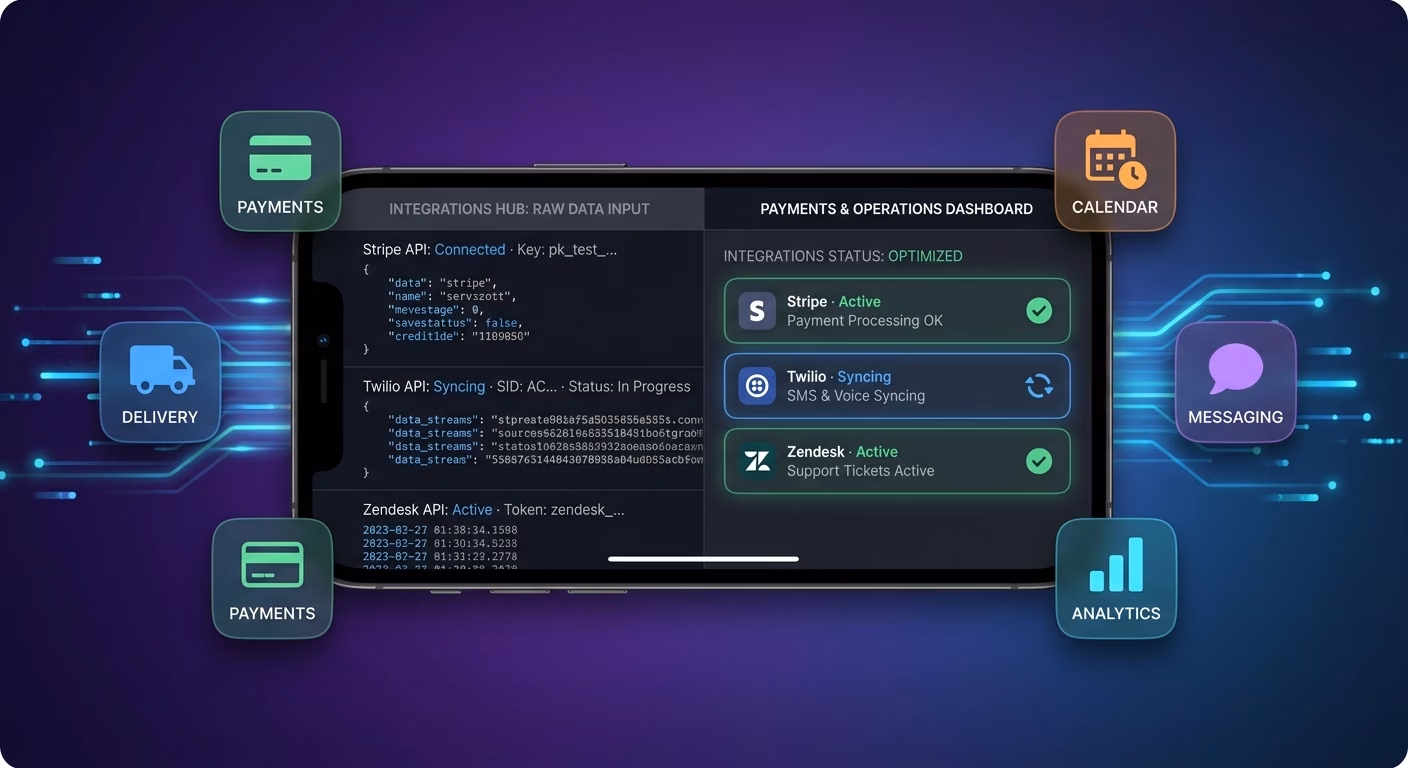The image size is (1408, 768).
Task: Click the green checkmark on the Zendesk card
Action: pyautogui.click(x=1039, y=461)
